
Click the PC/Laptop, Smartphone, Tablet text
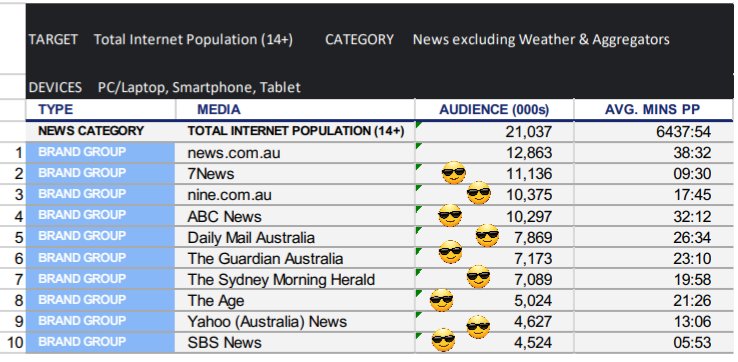200,88
